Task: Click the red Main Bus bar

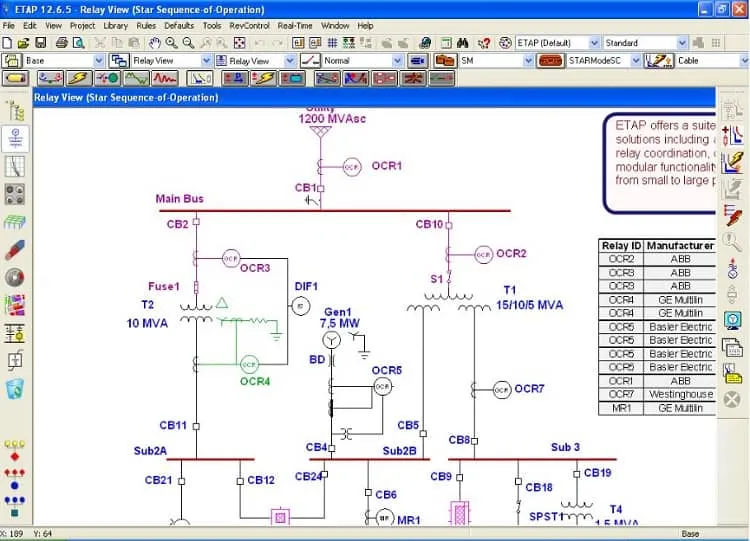Action: (335, 210)
